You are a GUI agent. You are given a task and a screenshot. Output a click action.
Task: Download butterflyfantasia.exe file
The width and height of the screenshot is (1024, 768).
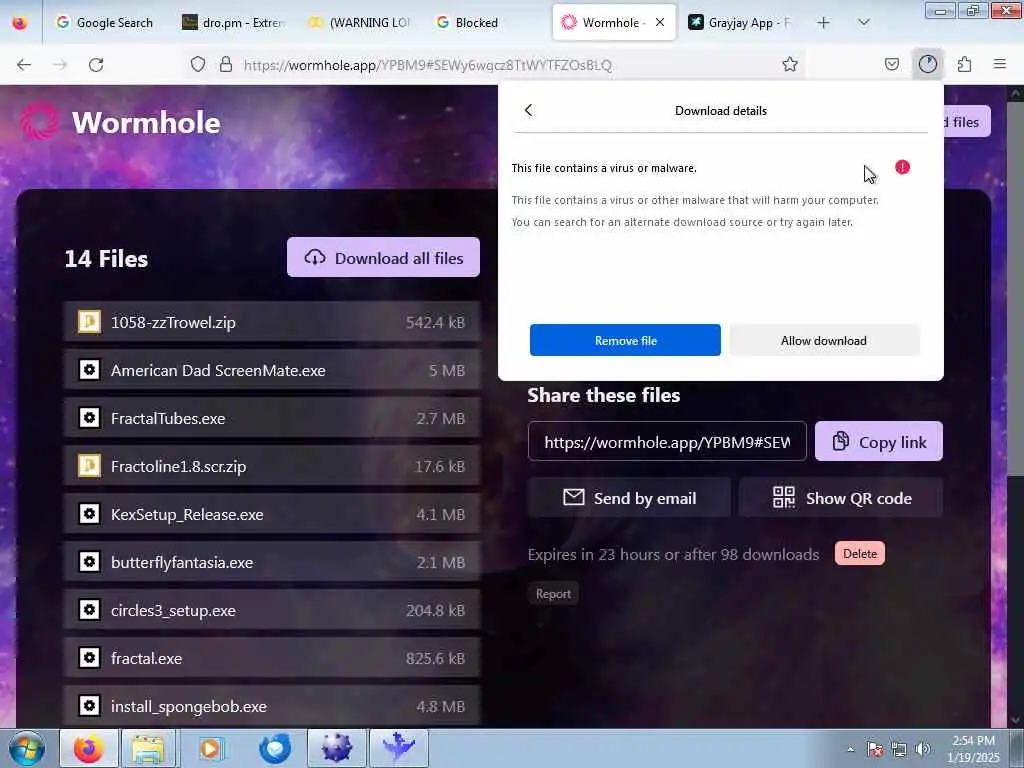coord(272,562)
